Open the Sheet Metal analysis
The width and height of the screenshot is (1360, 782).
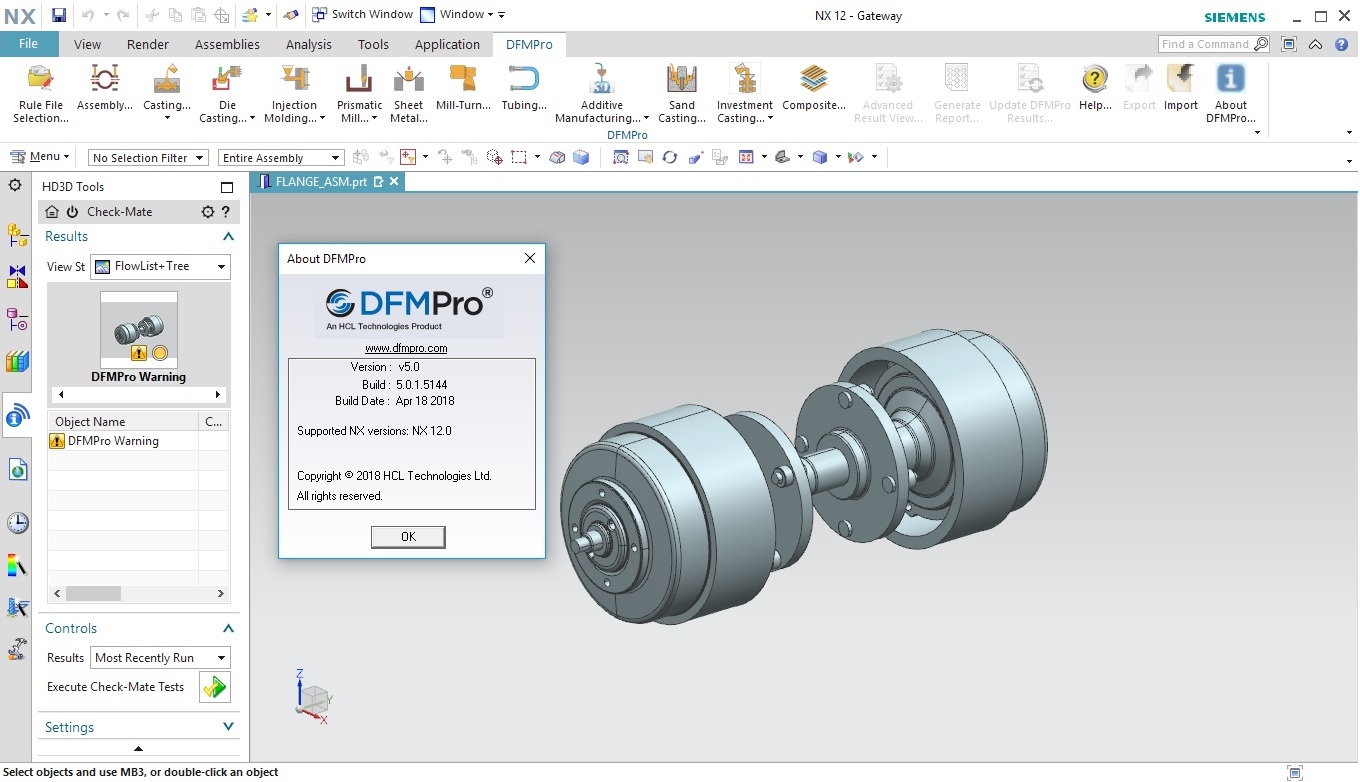(408, 94)
